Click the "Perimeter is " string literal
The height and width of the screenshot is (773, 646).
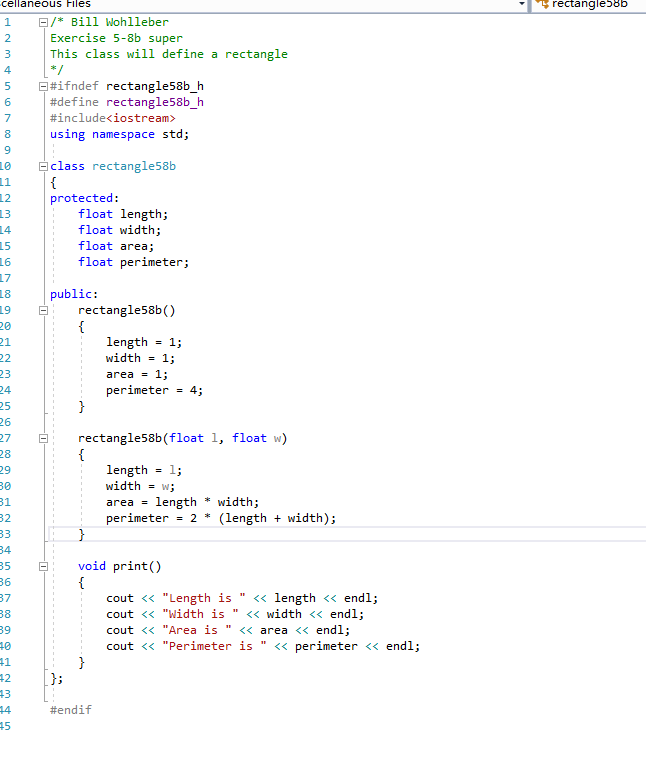tap(215, 646)
